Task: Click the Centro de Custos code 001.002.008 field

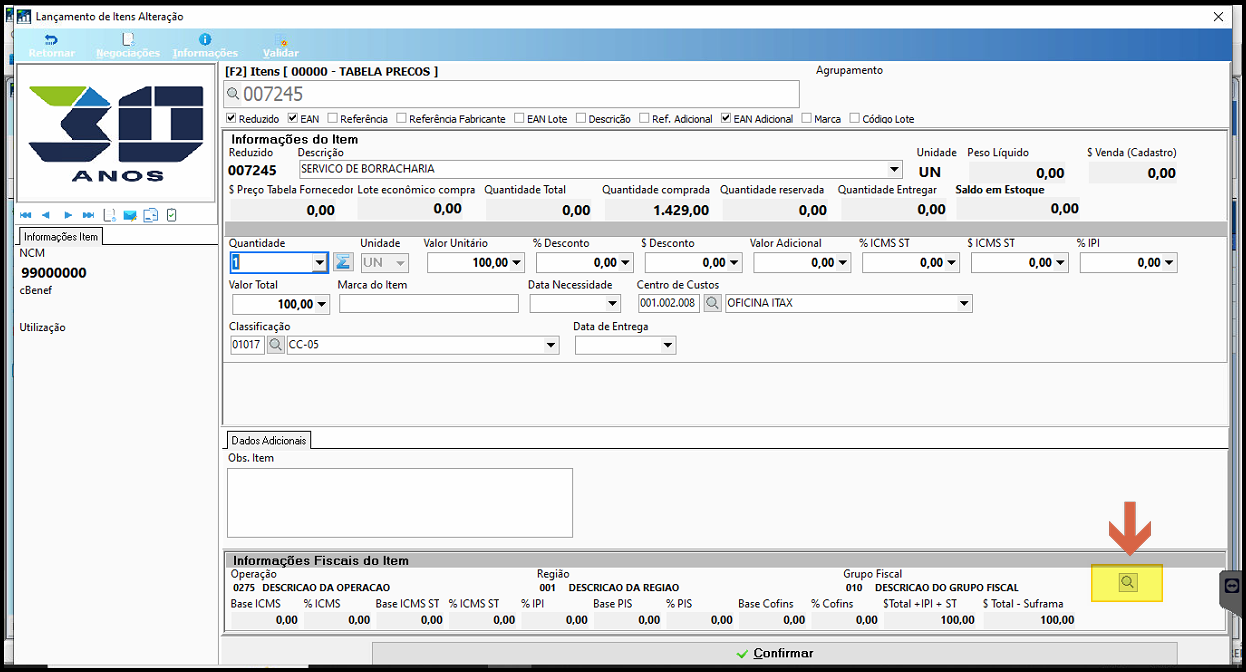Action: (669, 303)
